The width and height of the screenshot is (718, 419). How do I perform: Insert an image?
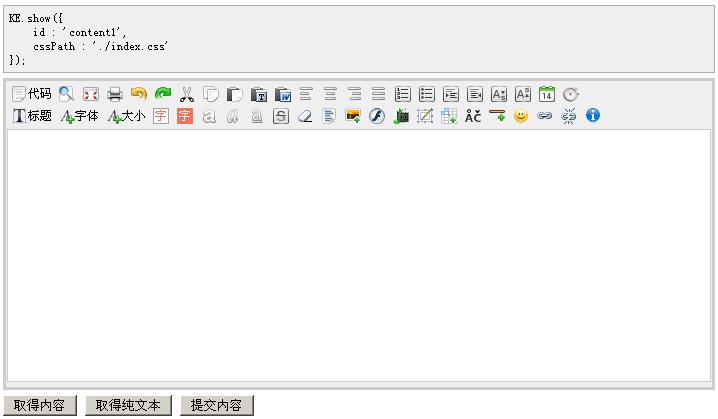point(353,116)
